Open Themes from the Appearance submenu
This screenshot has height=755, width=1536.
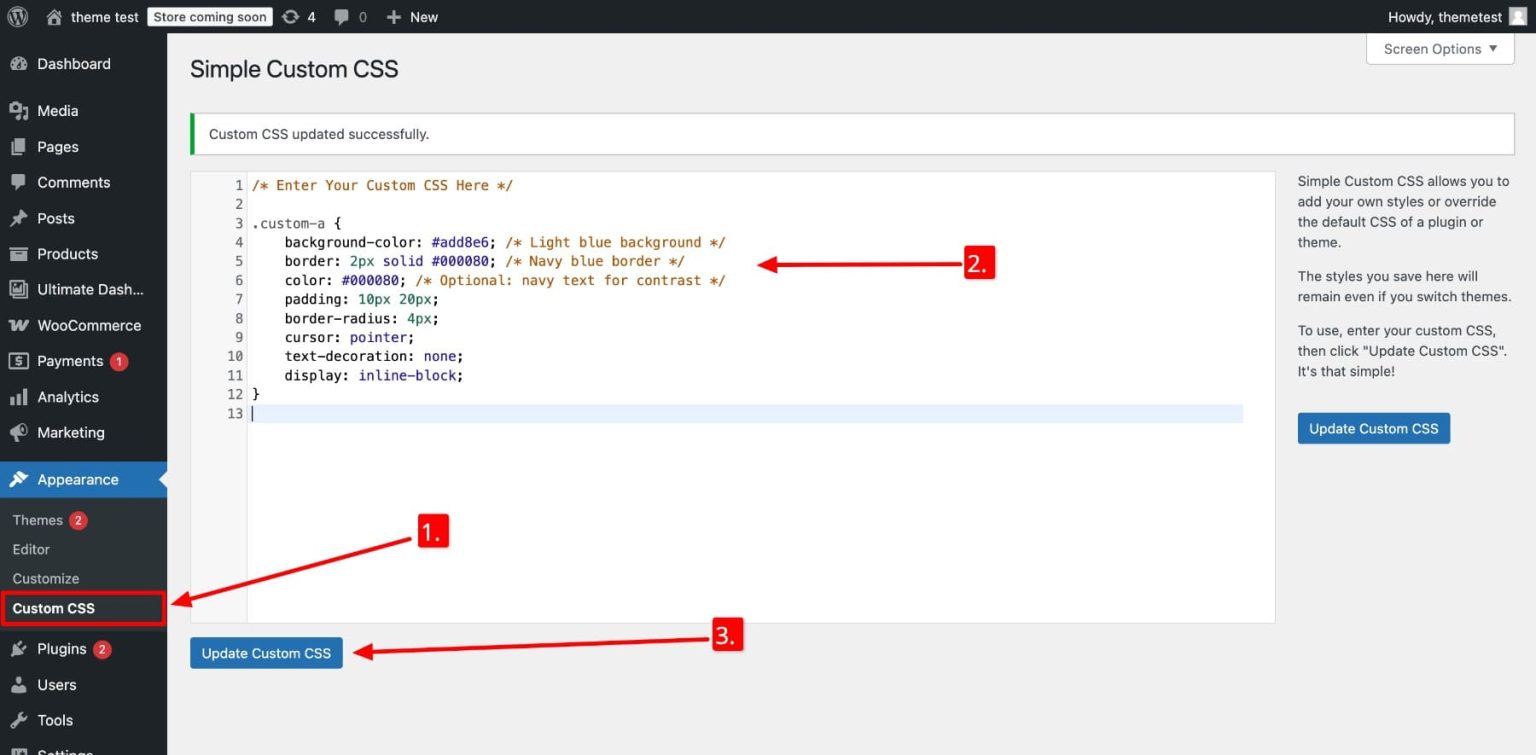(x=36, y=519)
